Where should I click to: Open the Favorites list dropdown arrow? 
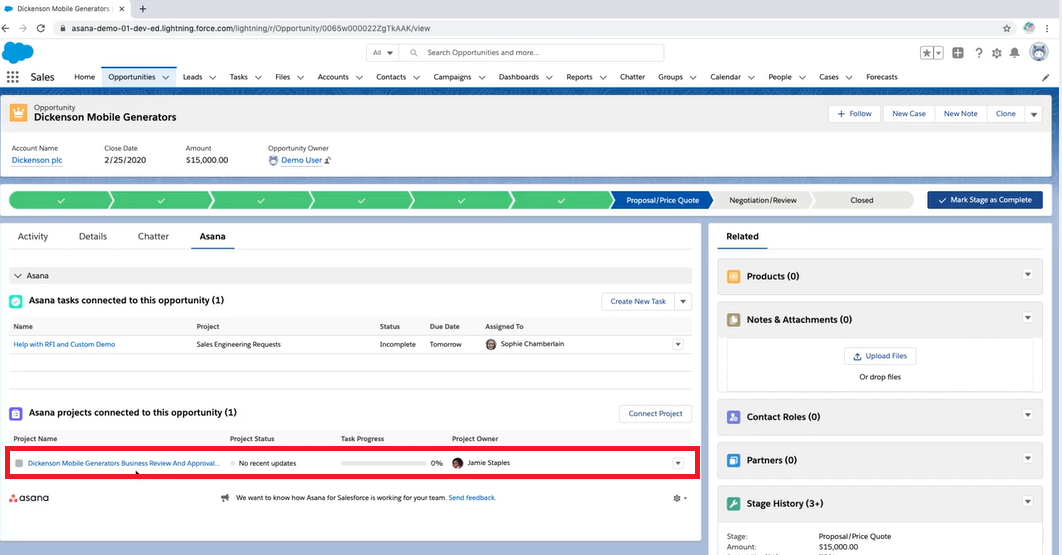939,53
